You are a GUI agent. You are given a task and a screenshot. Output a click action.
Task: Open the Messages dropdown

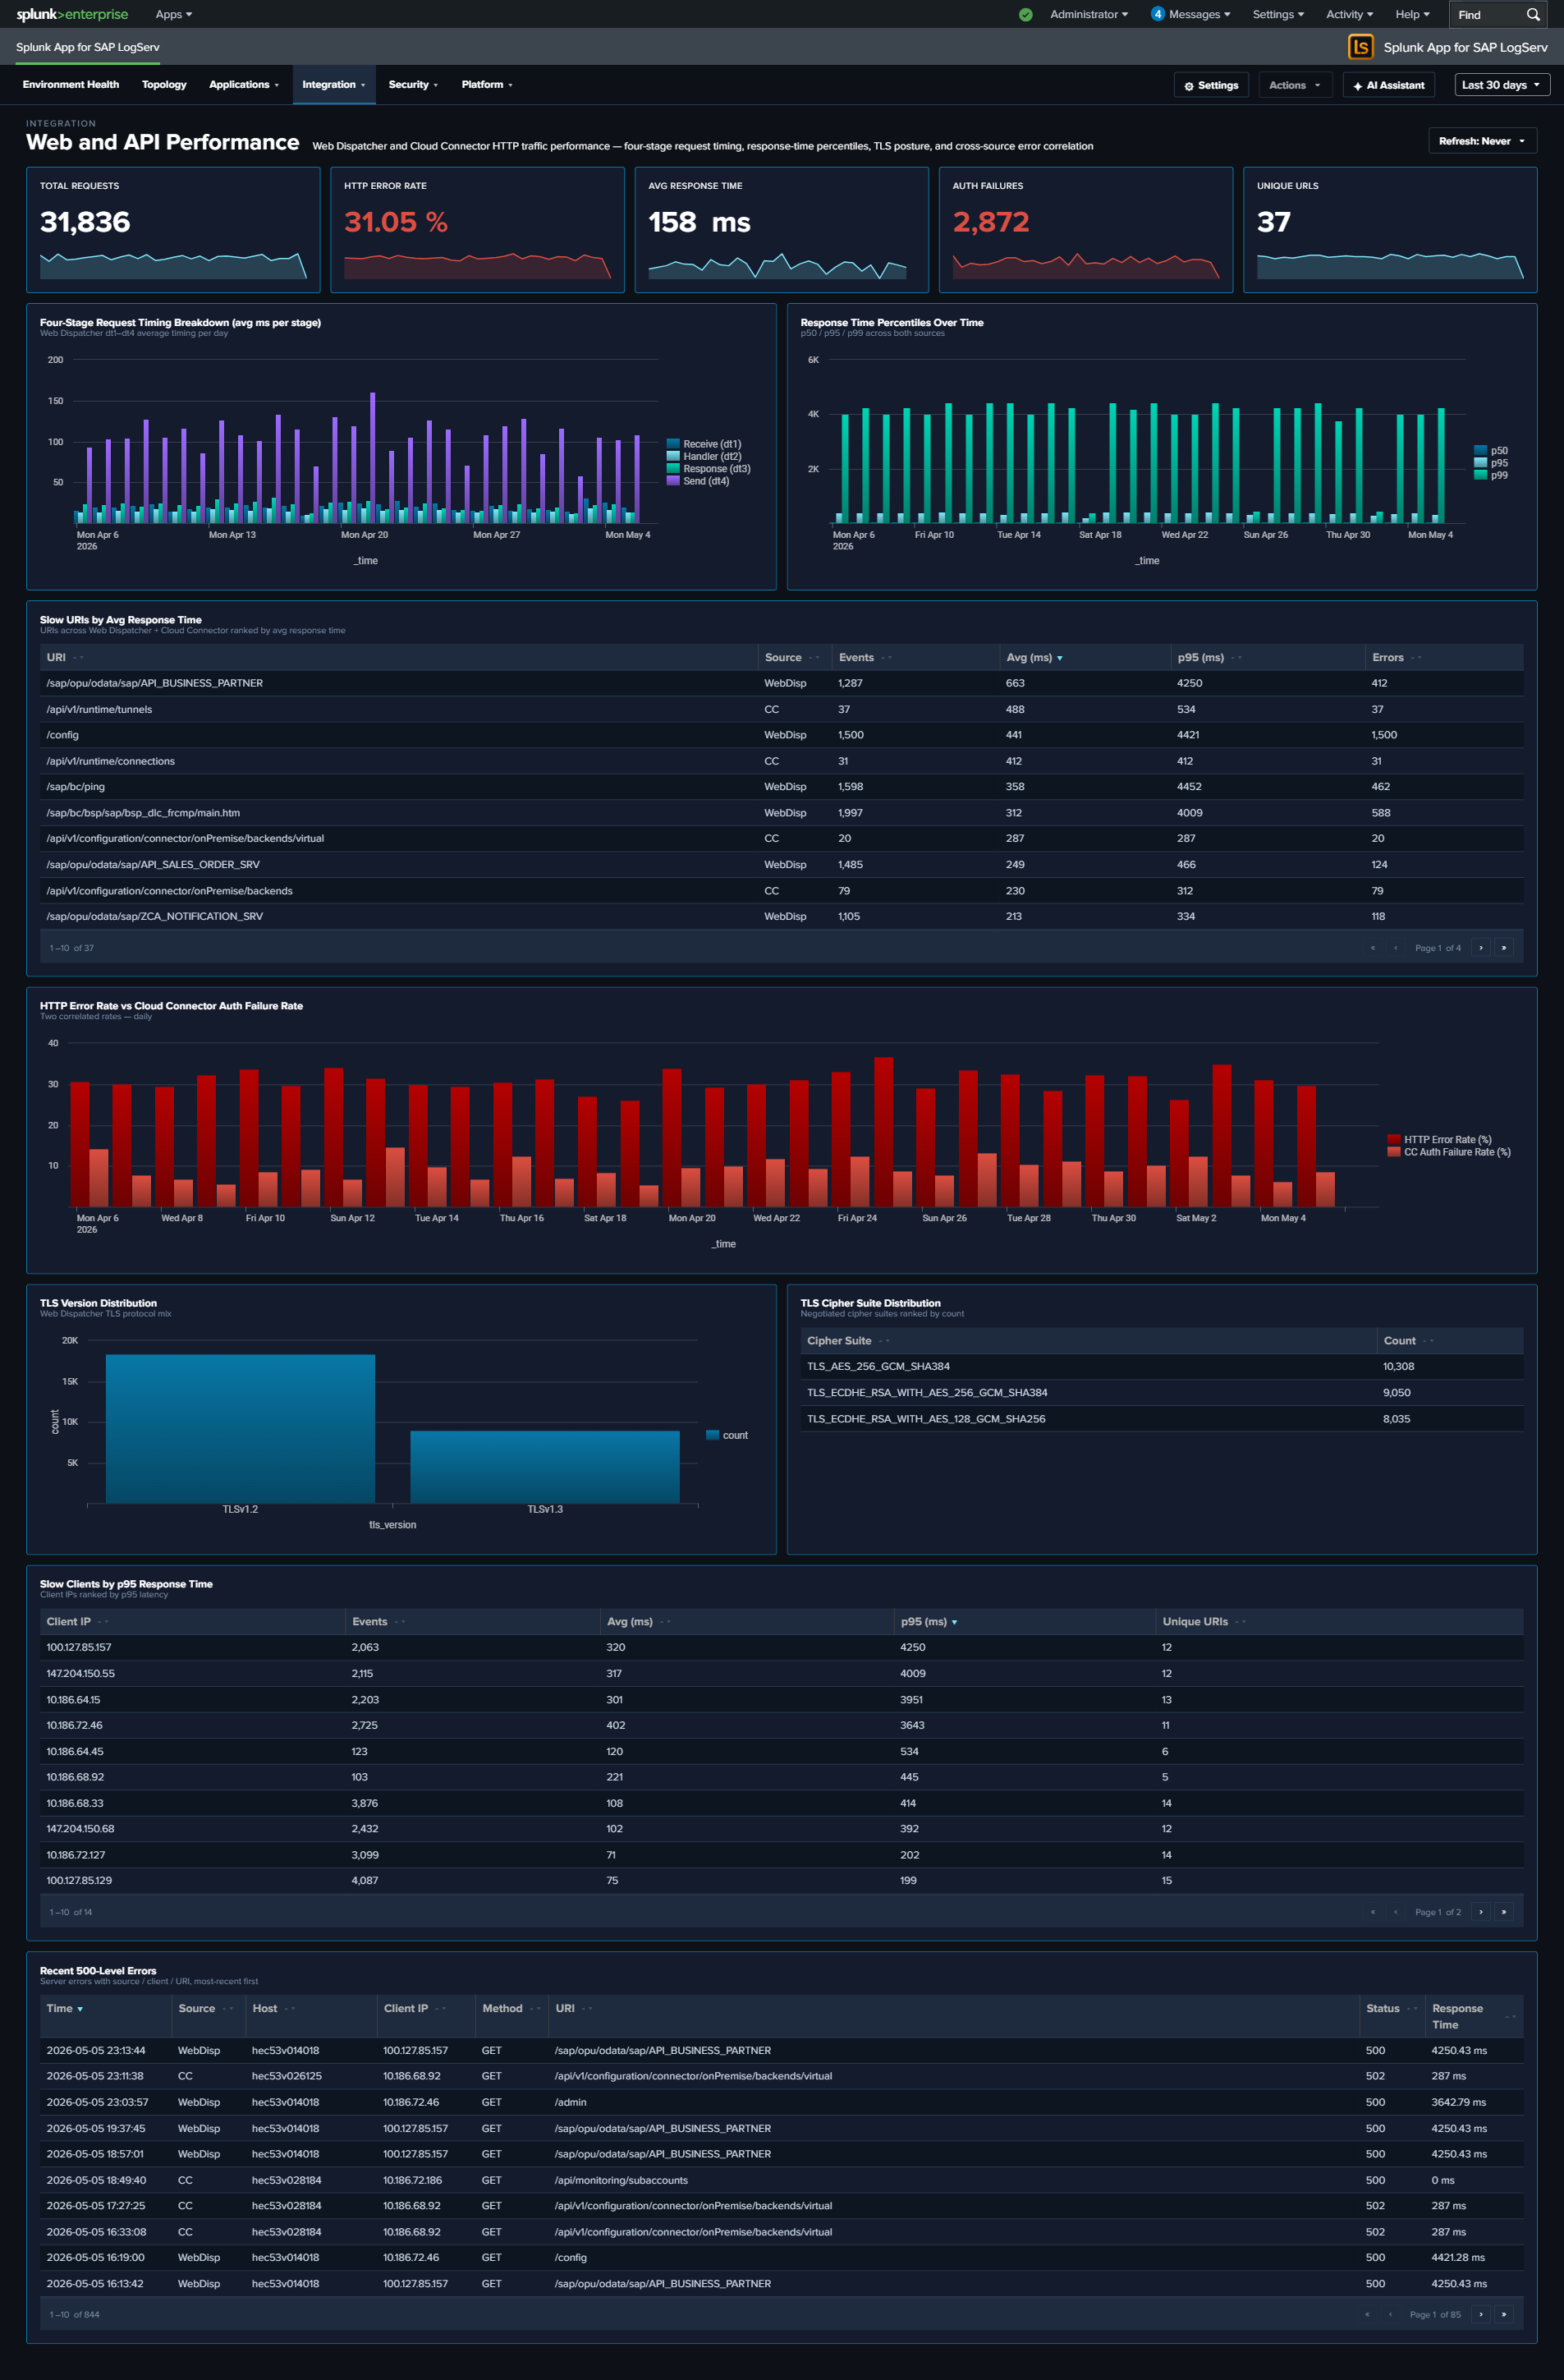pyautogui.click(x=1200, y=14)
